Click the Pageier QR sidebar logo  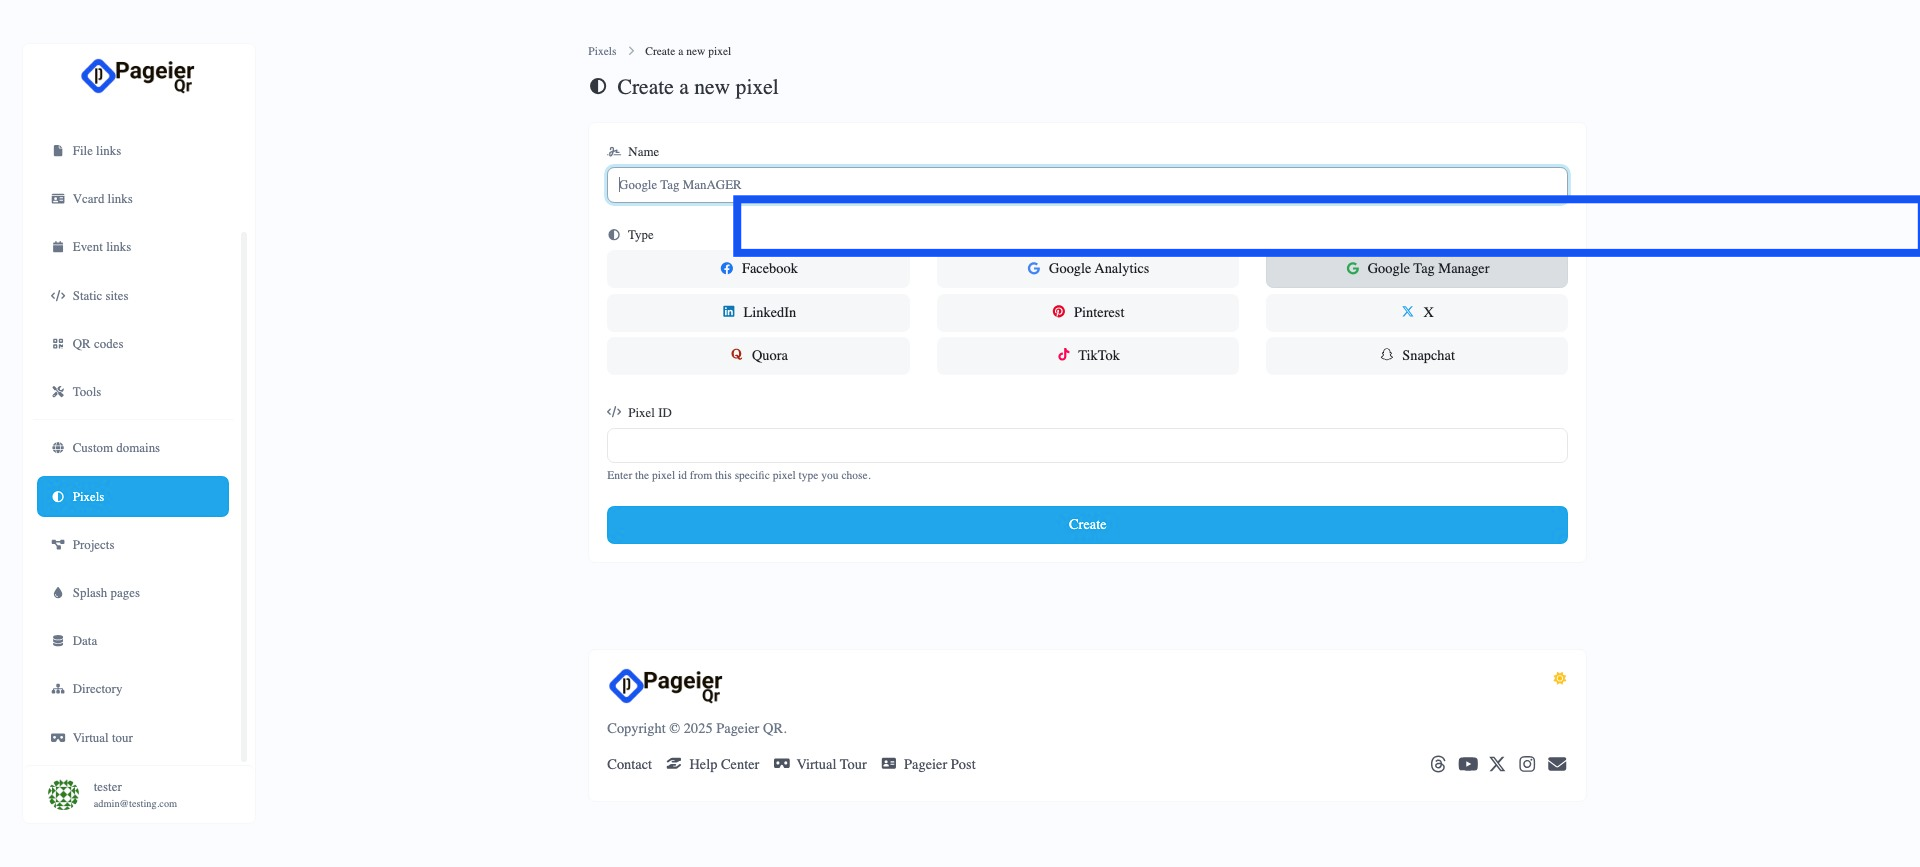pos(138,76)
